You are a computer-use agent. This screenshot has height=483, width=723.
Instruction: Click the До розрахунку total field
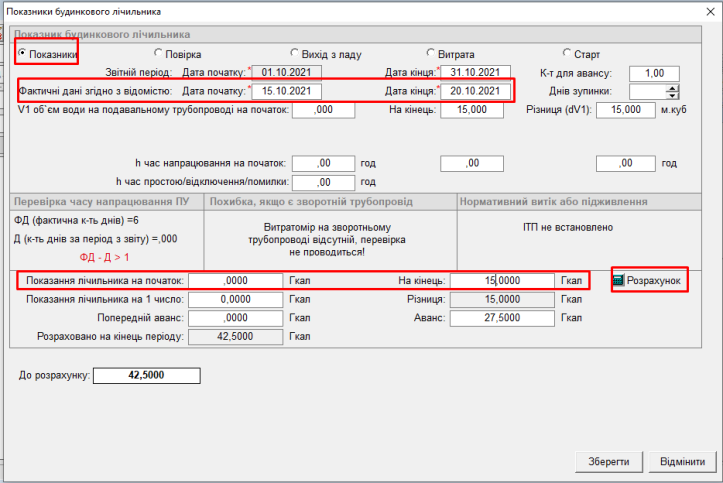[147, 375]
